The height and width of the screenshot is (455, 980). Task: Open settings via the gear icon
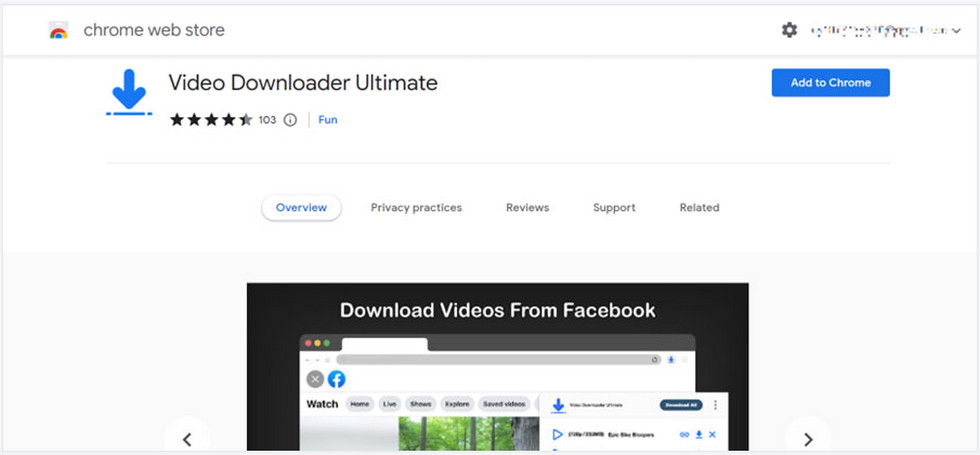click(x=789, y=30)
